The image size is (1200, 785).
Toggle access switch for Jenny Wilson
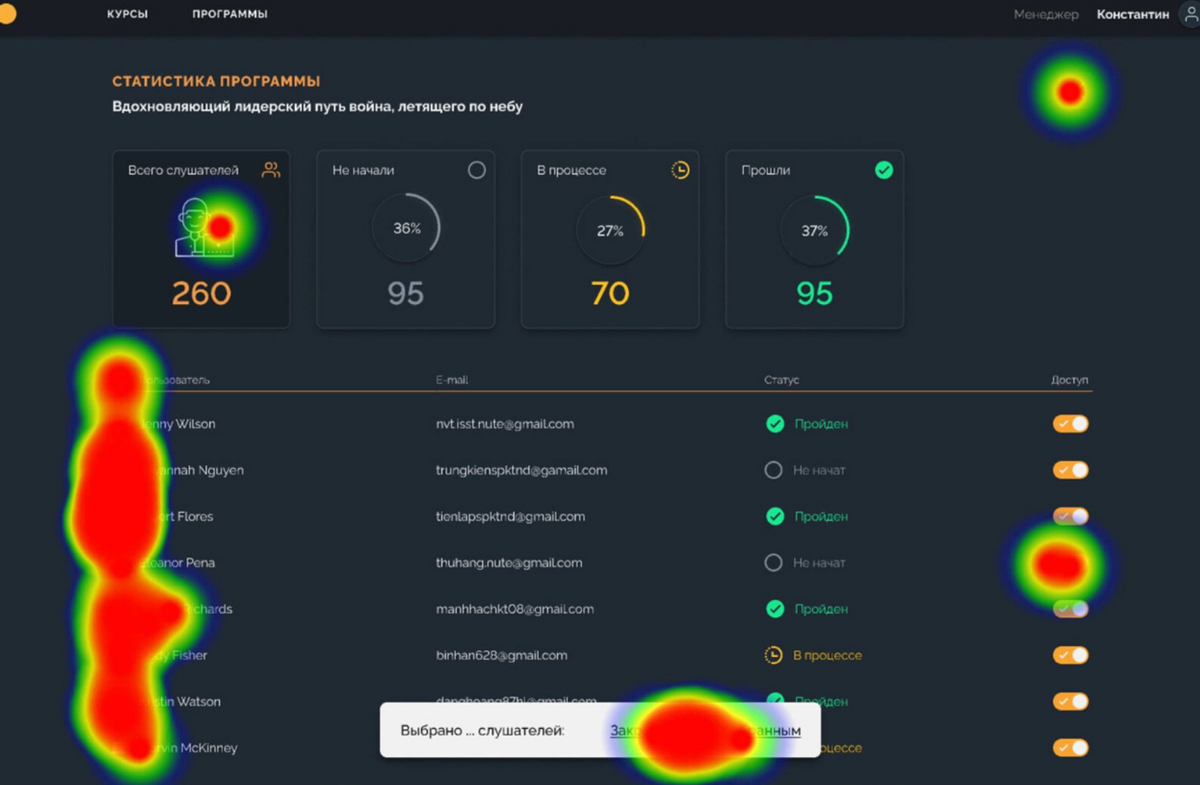point(1070,424)
